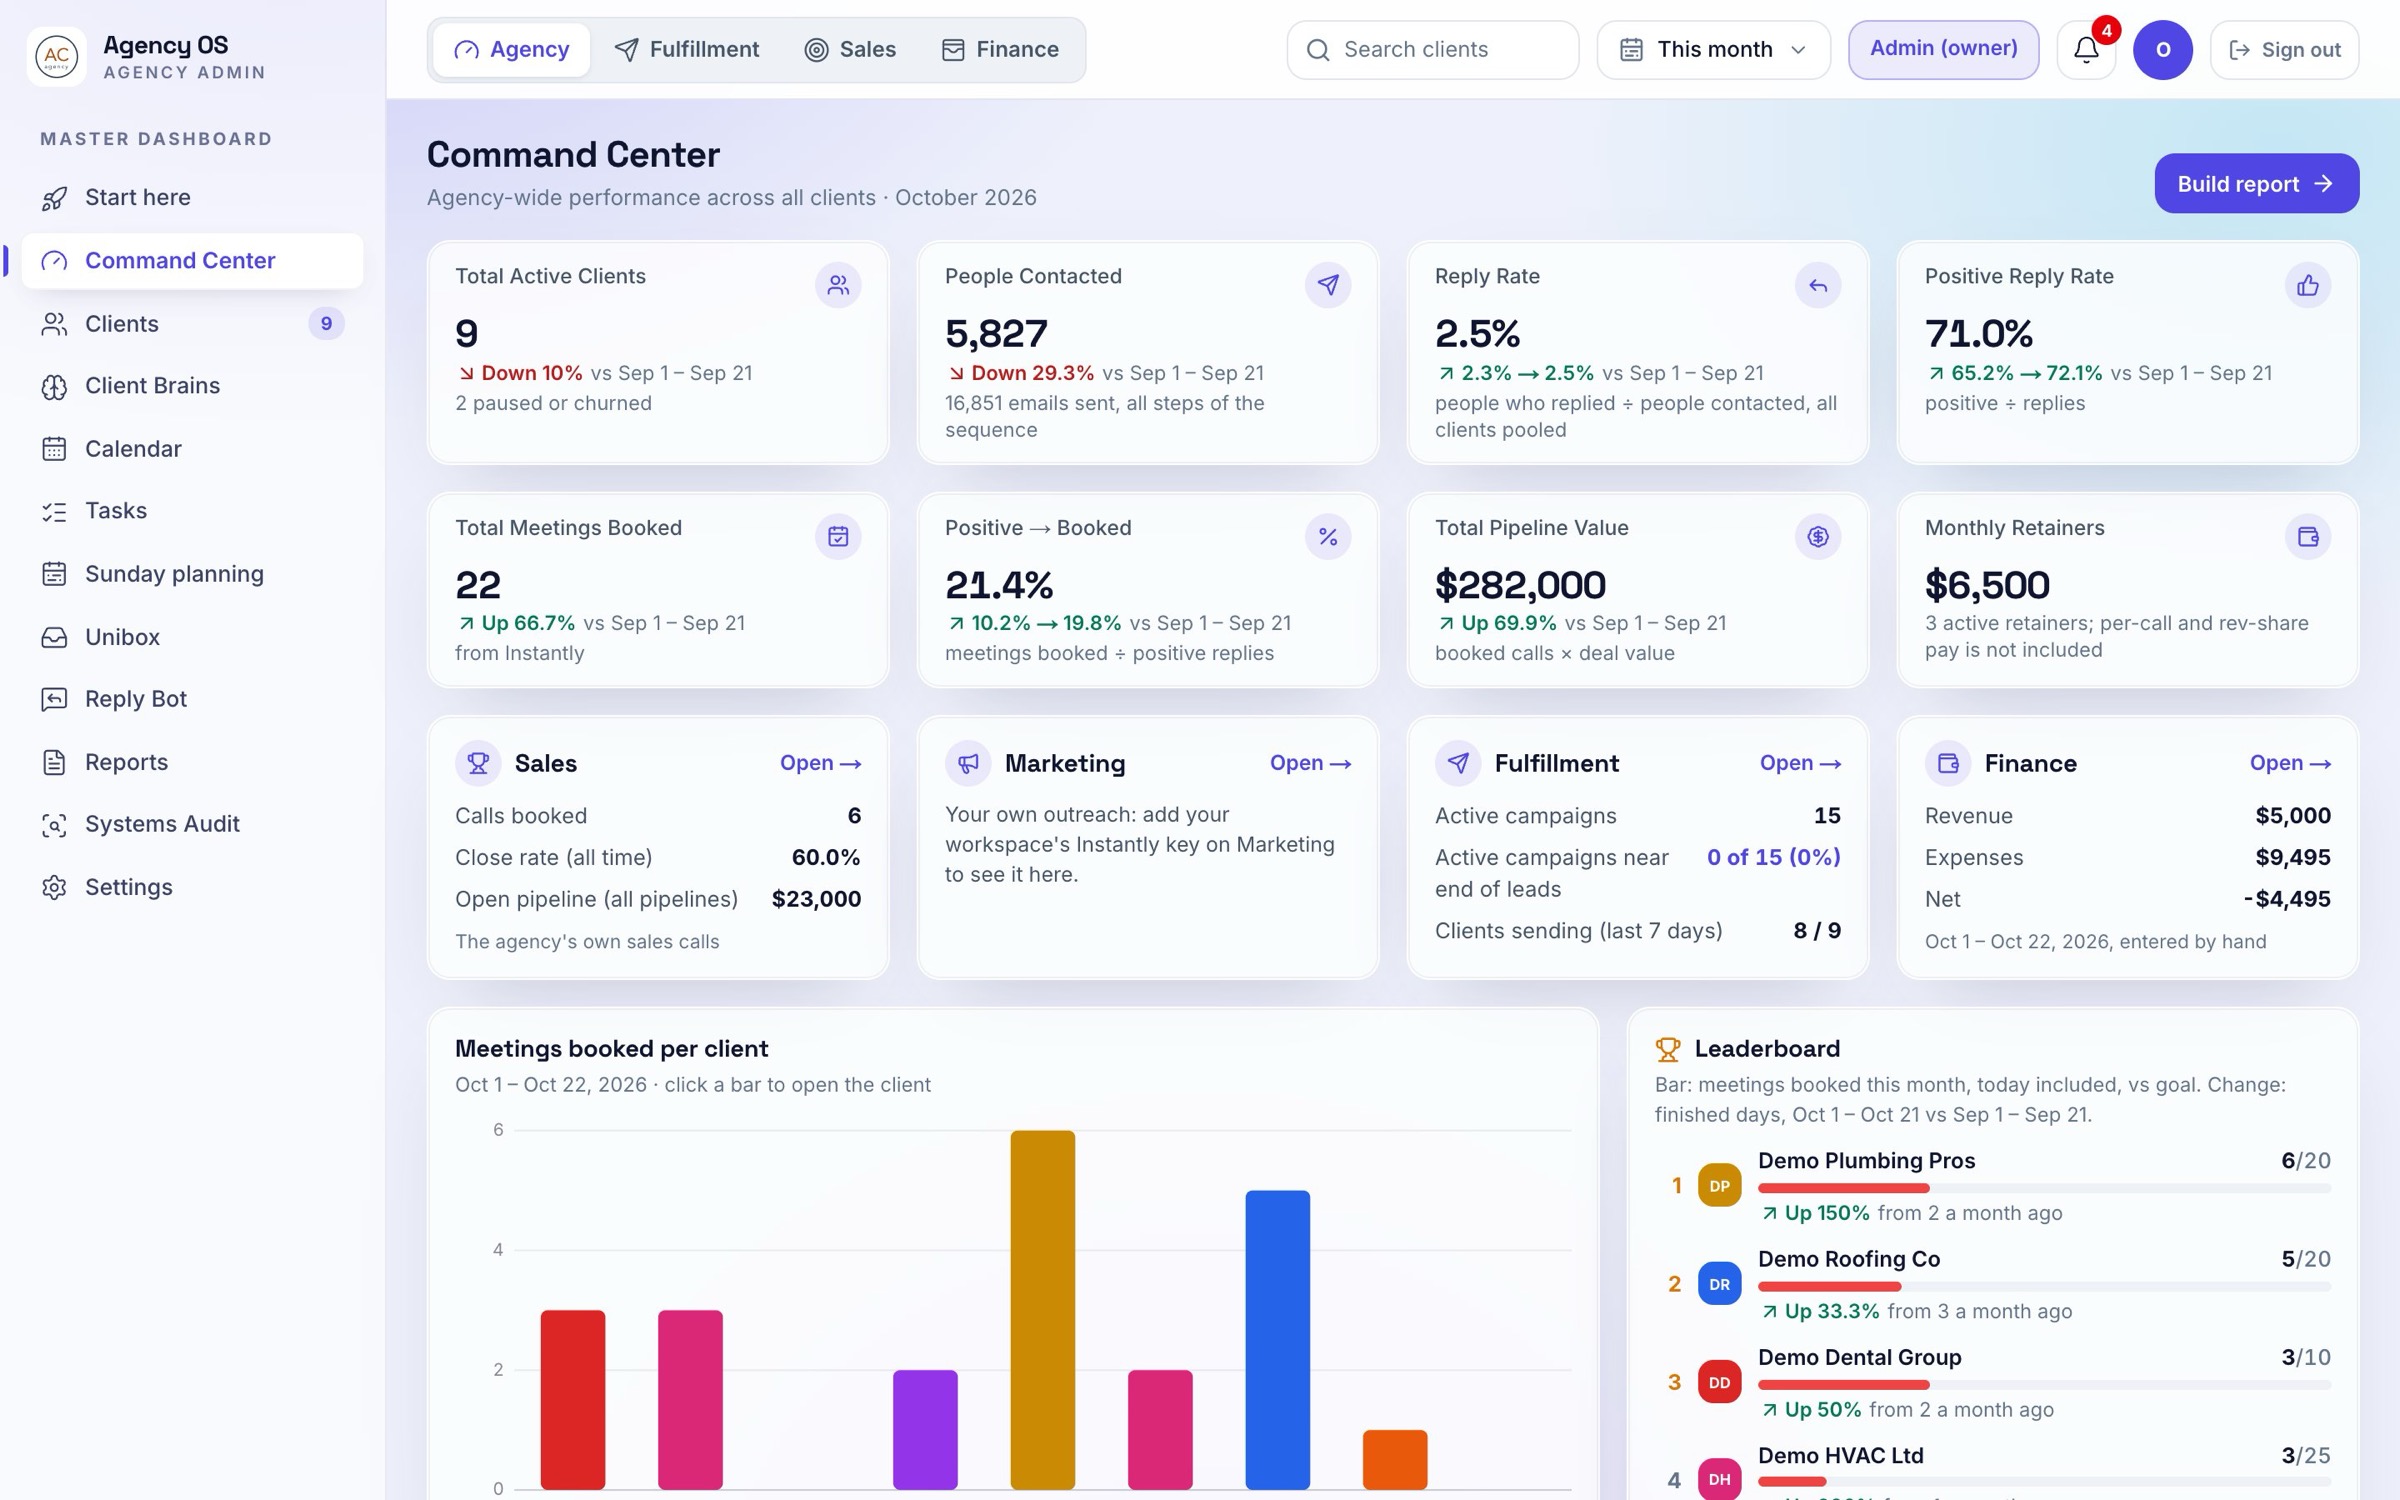Click the Admin (owner) role button
Screen dimensions: 2400x1500
[x=1943, y=49]
